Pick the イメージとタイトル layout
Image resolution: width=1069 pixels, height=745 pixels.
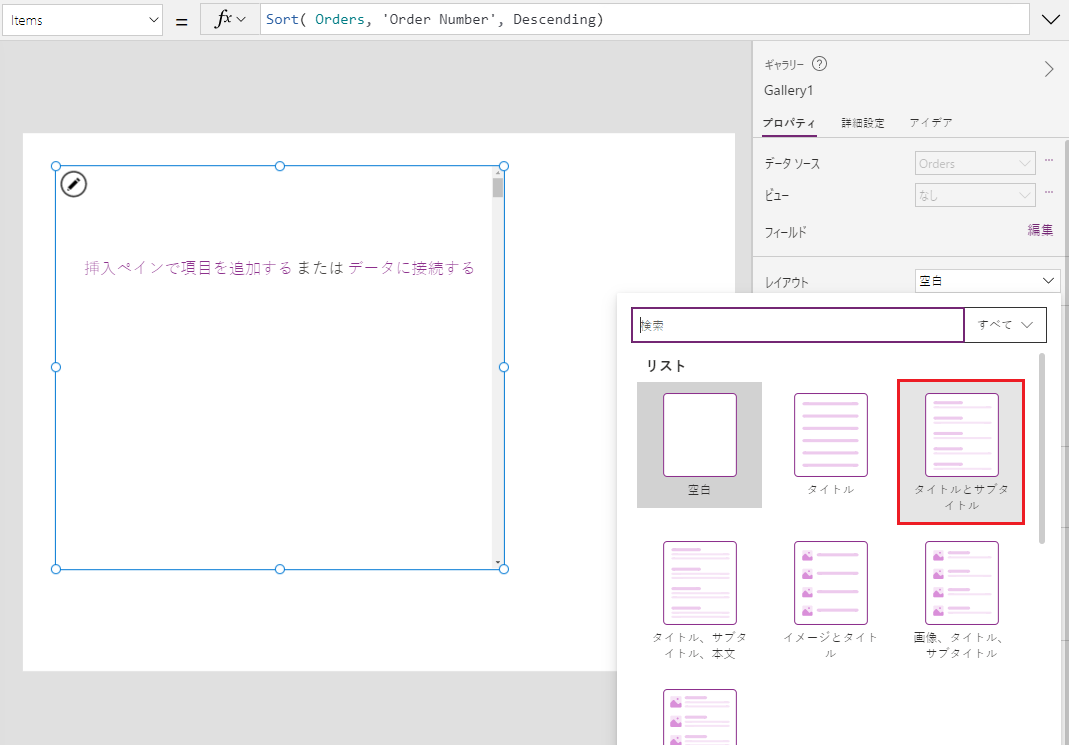830,583
